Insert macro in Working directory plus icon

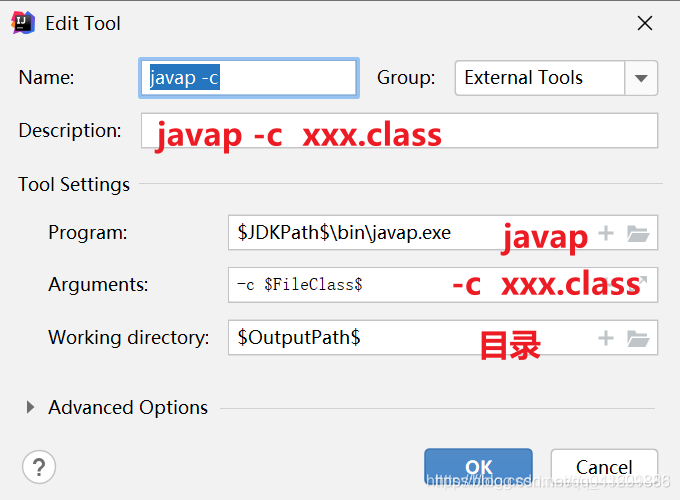click(x=606, y=338)
